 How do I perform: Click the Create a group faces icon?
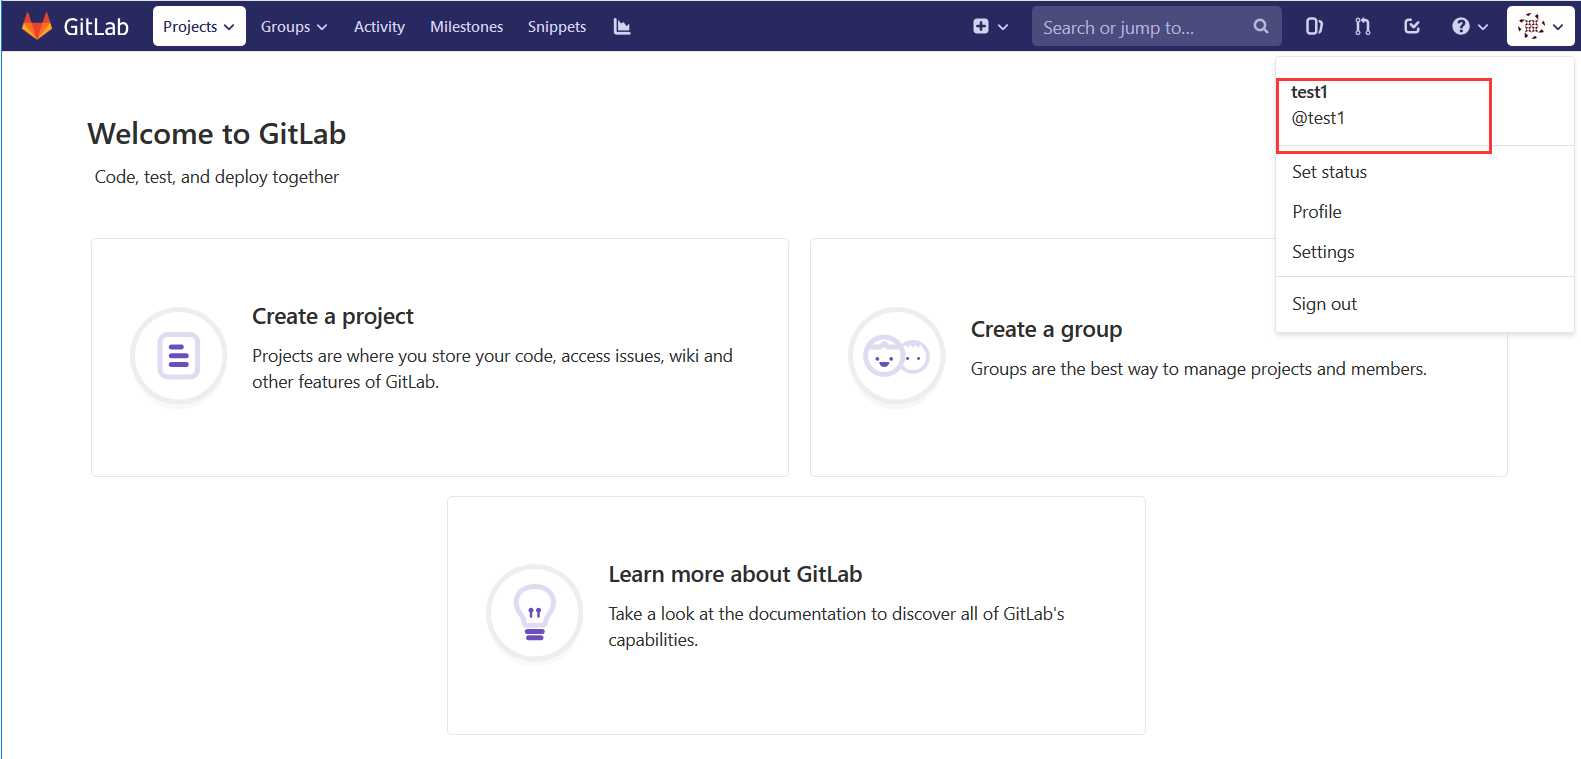click(897, 356)
